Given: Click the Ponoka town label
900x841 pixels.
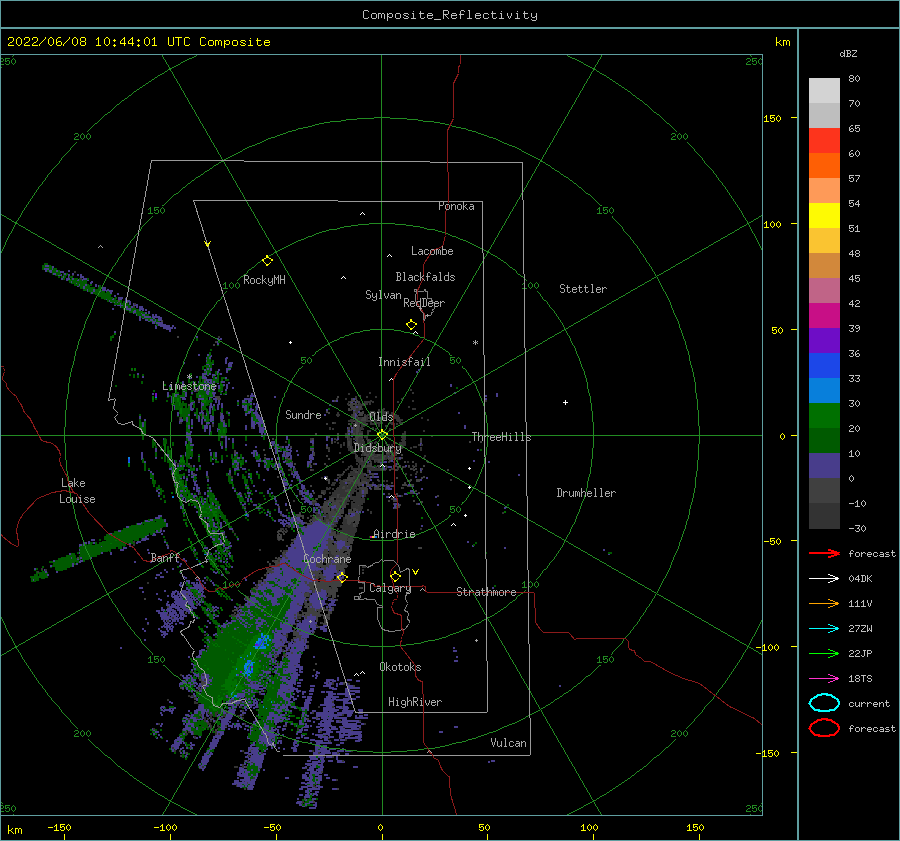Looking at the screenshot, I should [x=456, y=206].
